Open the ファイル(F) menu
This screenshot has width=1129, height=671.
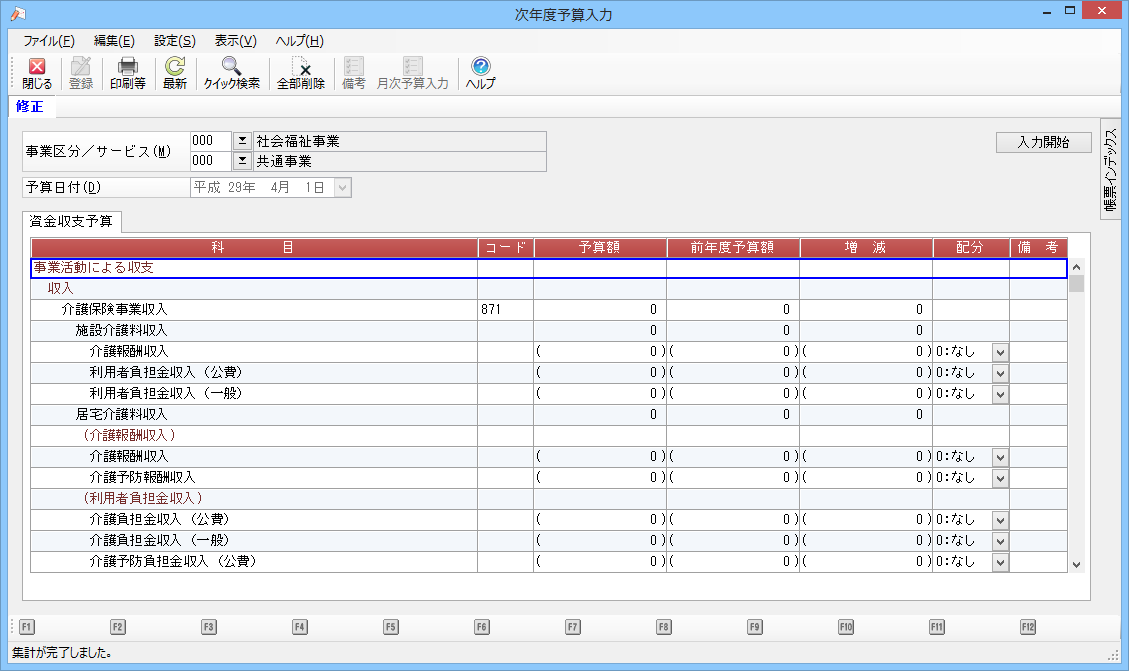click(x=48, y=41)
